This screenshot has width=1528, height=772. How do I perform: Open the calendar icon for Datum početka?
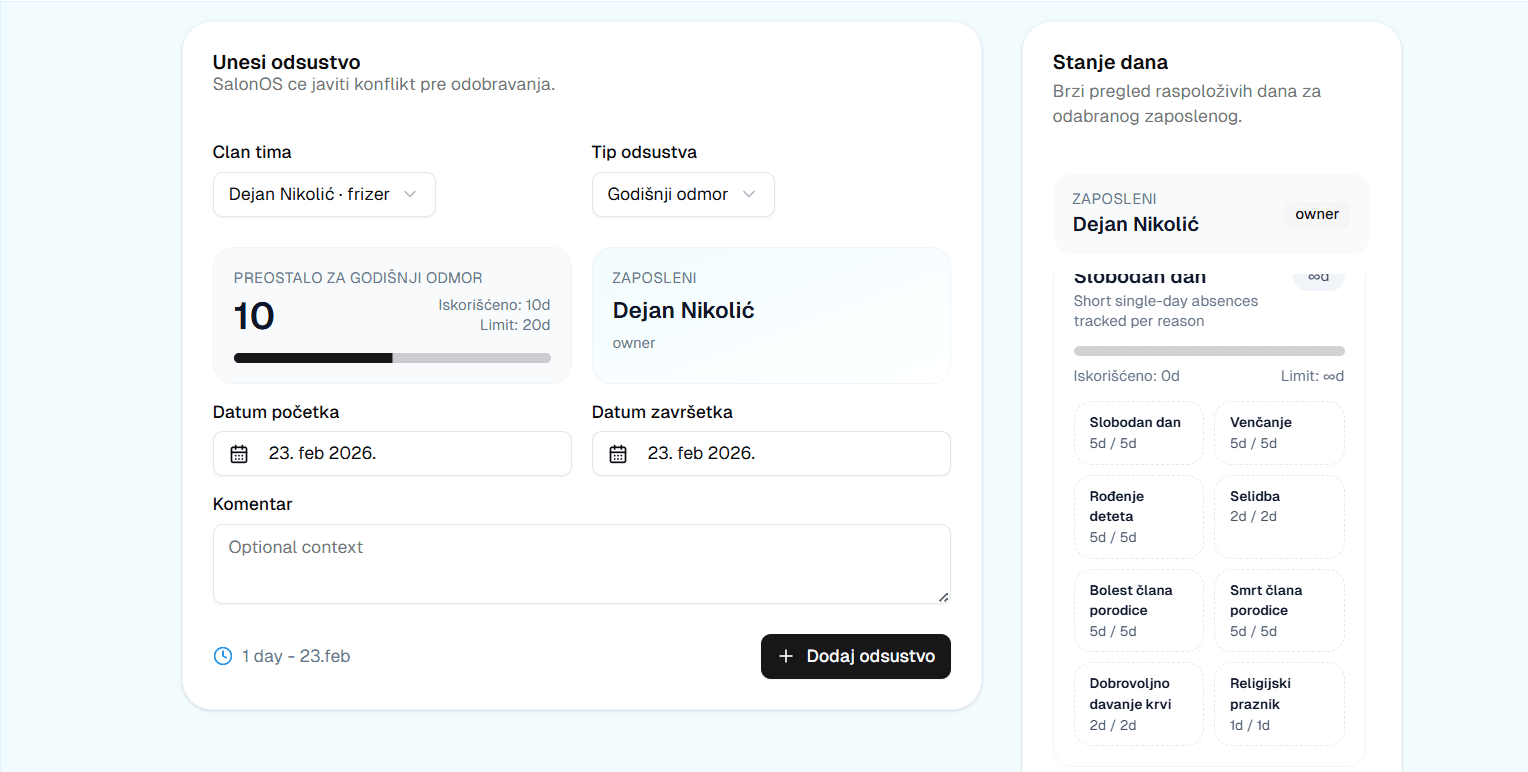[x=238, y=453]
